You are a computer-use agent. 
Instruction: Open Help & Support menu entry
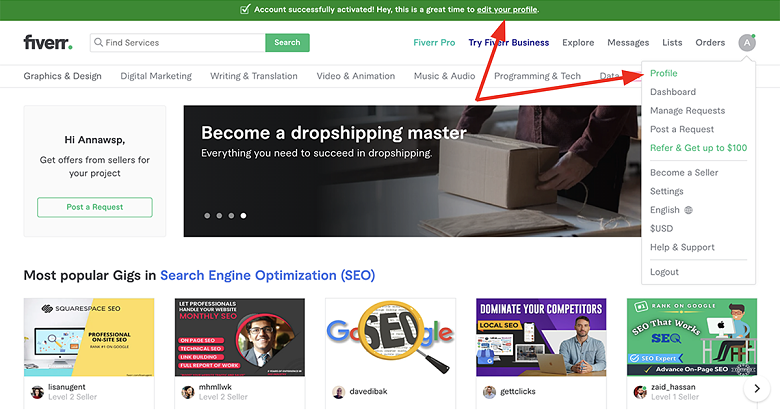pos(682,247)
